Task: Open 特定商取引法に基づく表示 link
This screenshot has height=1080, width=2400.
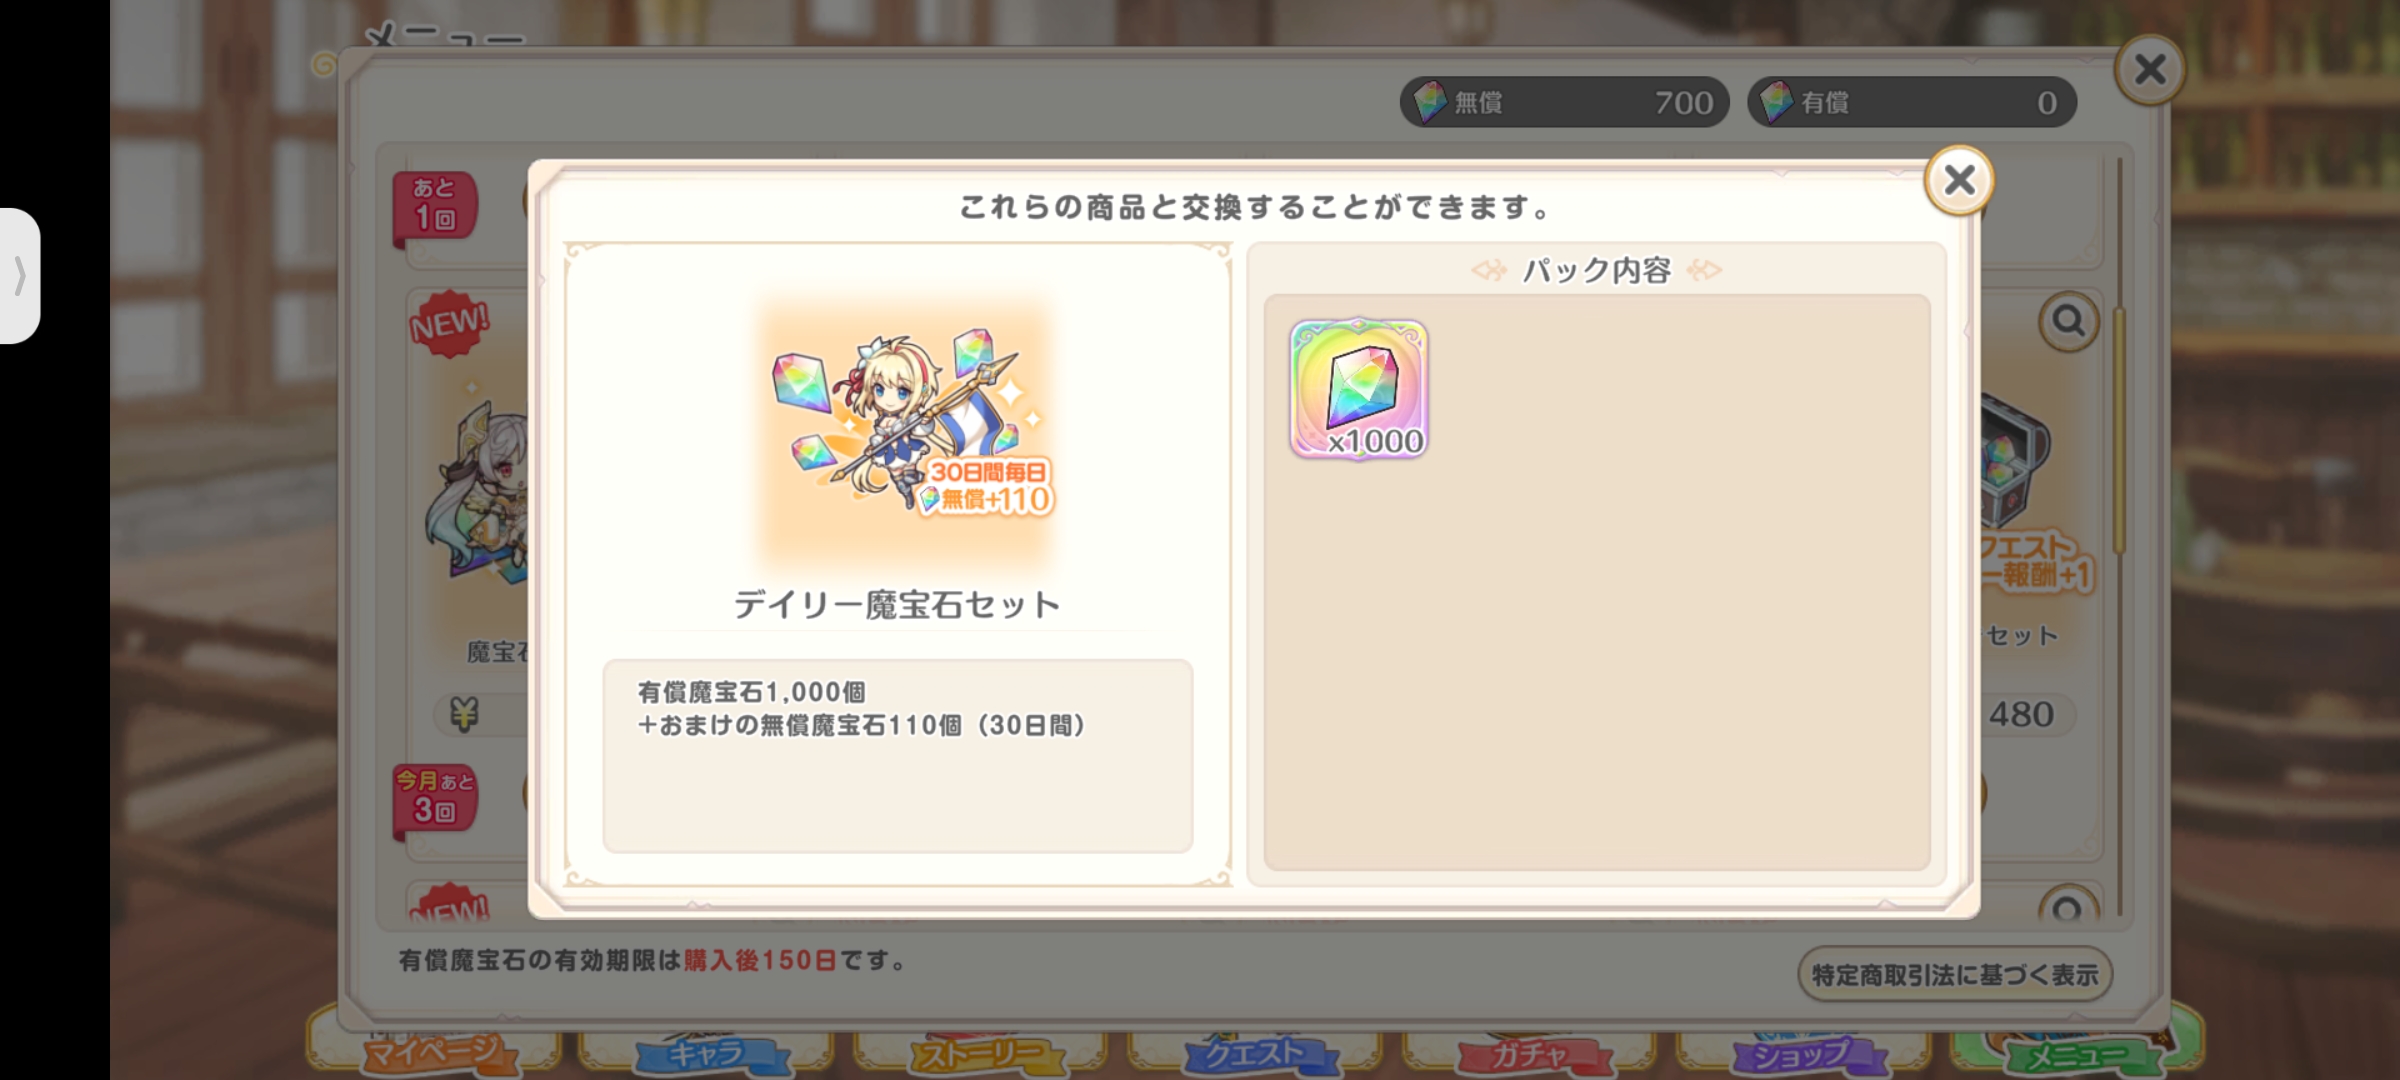Action: pos(1955,975)
